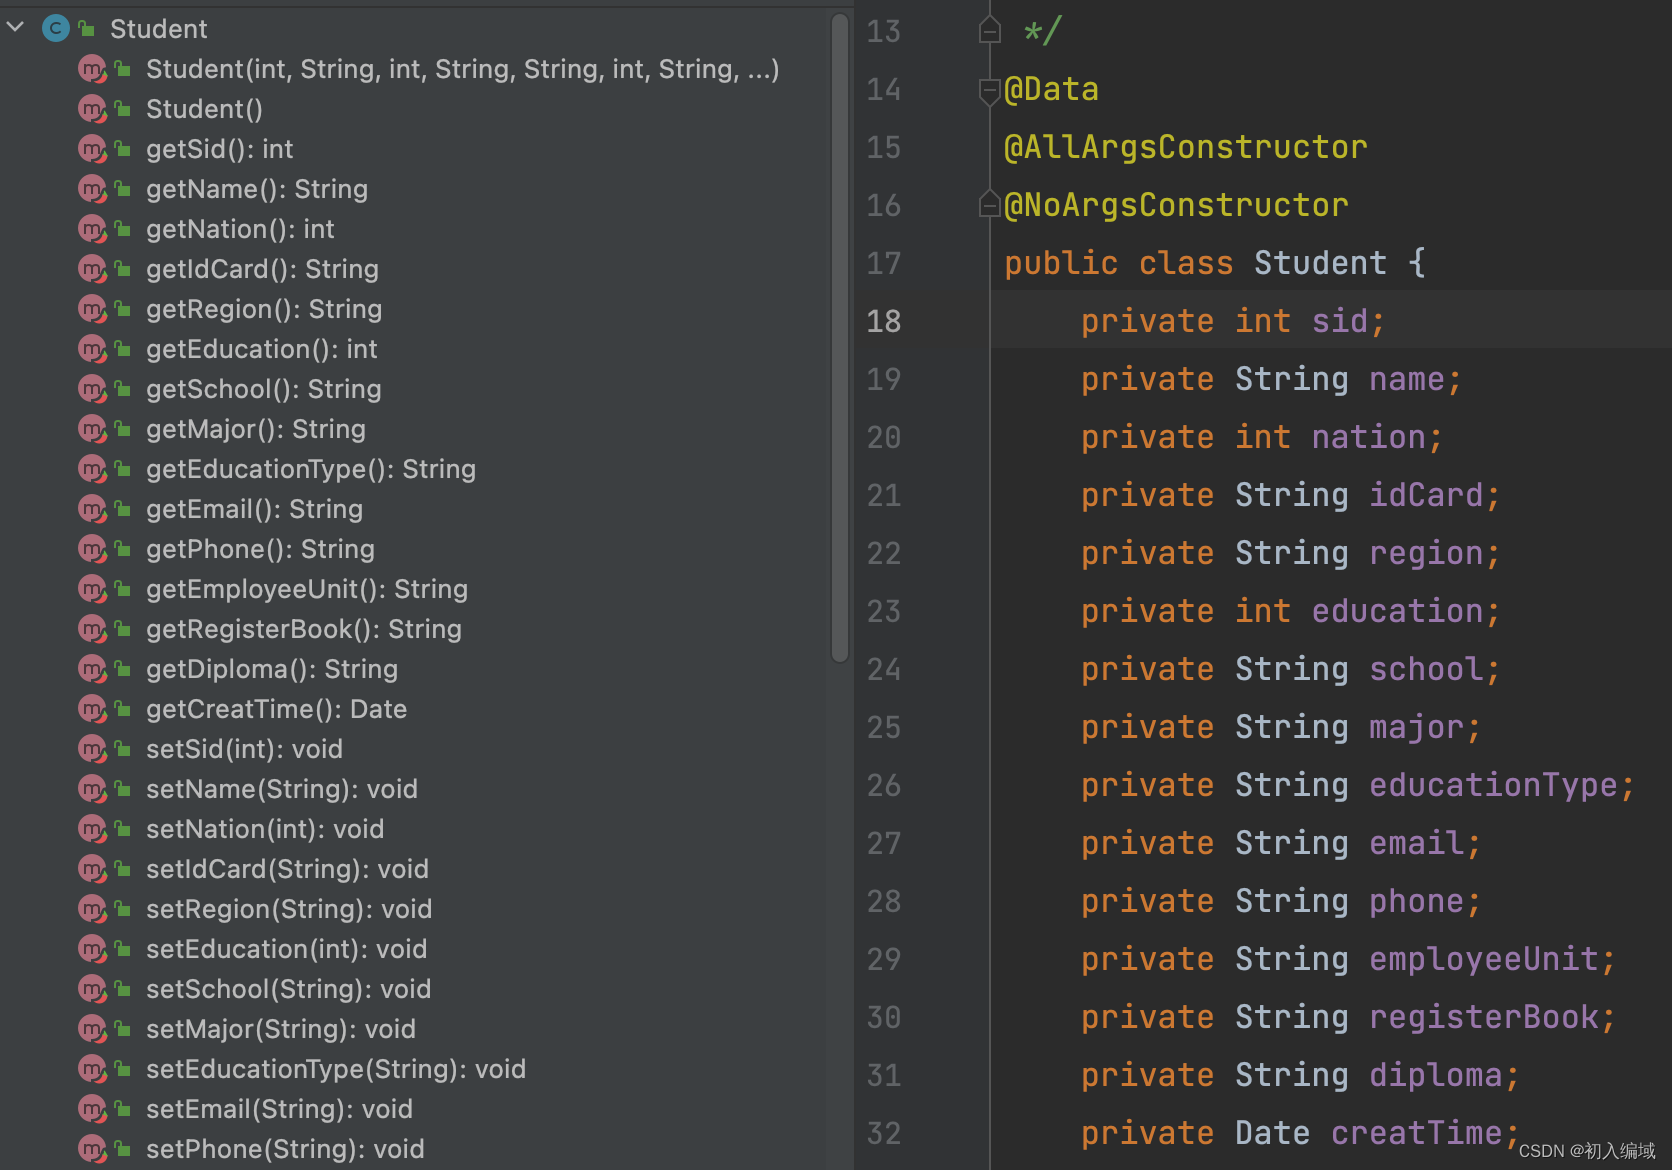
Task: Select setEmail(String) in structure list
Action: [x=279, y=1109]
